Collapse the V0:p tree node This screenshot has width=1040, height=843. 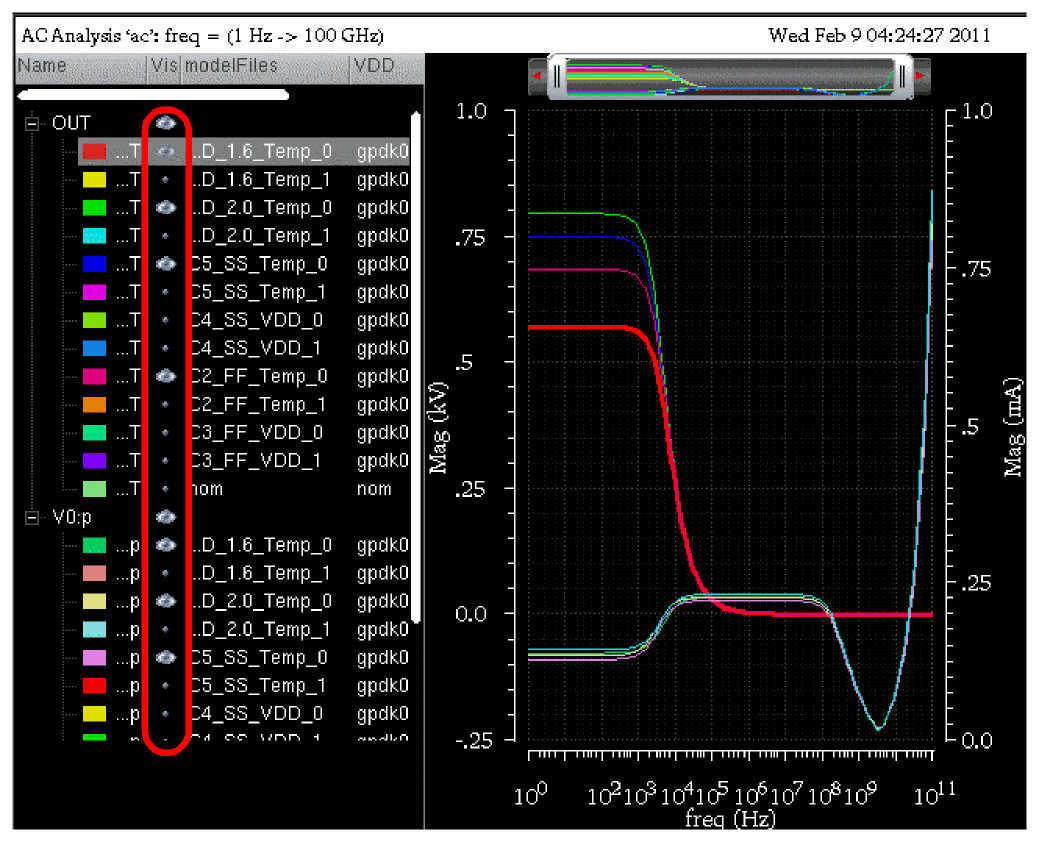pos(32,518)
